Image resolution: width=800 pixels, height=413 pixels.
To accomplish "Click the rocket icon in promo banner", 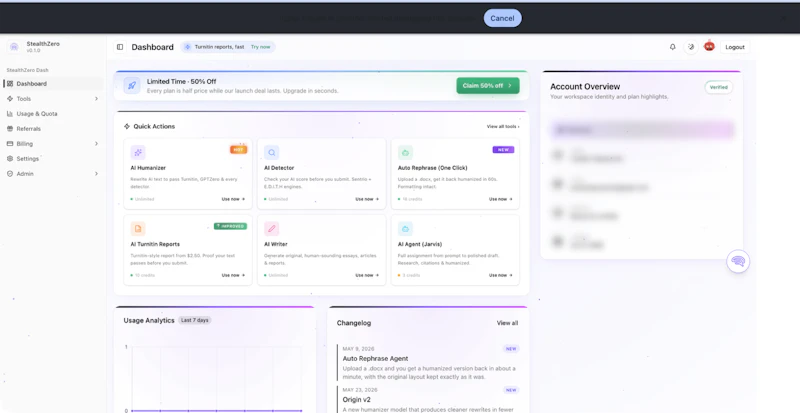I will point(132,86).
